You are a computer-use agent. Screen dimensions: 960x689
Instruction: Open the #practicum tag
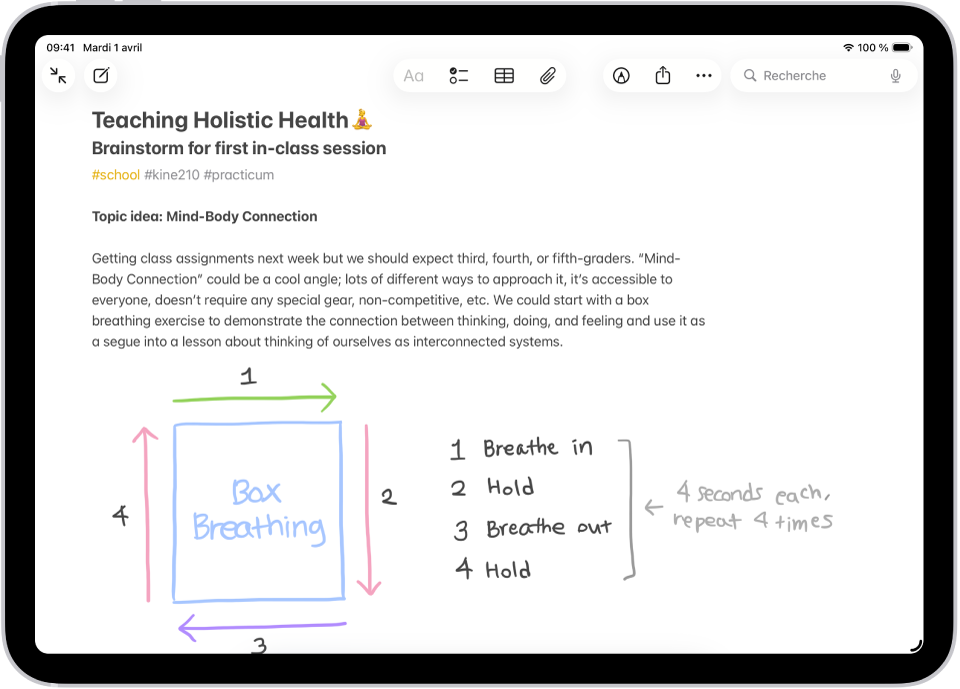pos(239,174)
